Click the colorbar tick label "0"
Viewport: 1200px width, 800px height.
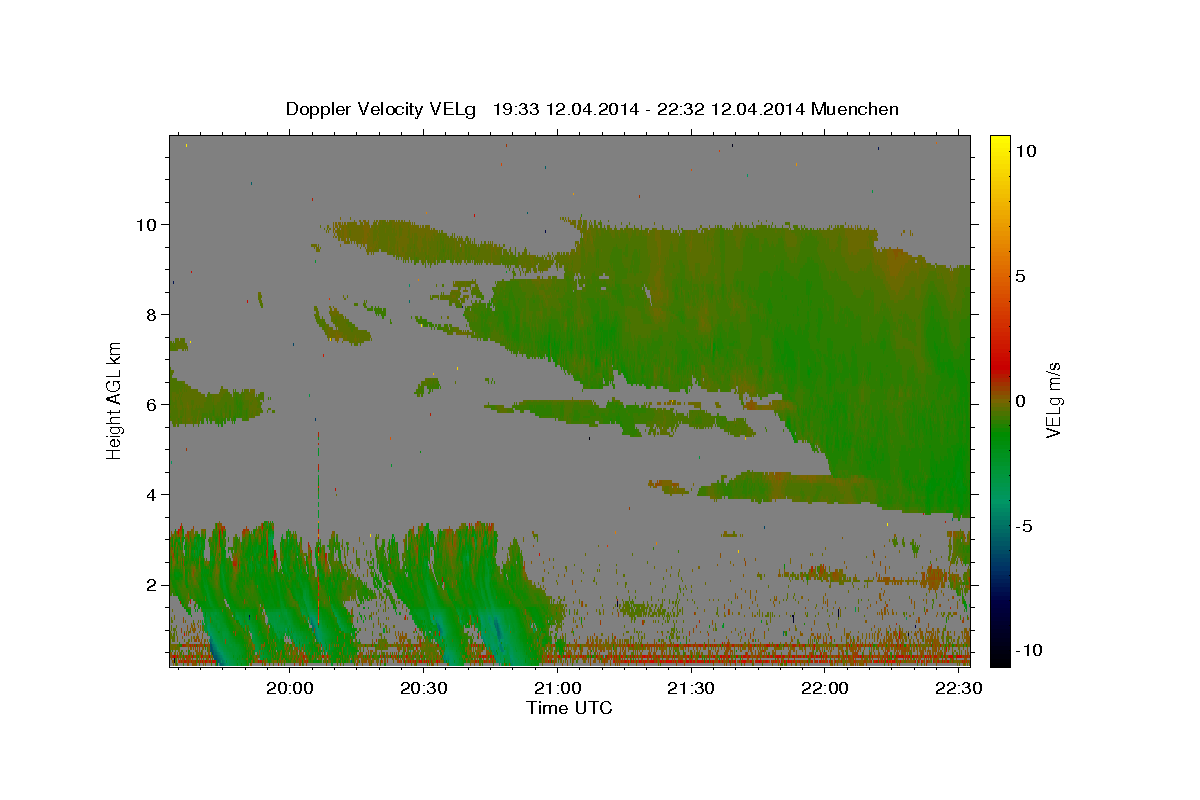click(1020, 401)
